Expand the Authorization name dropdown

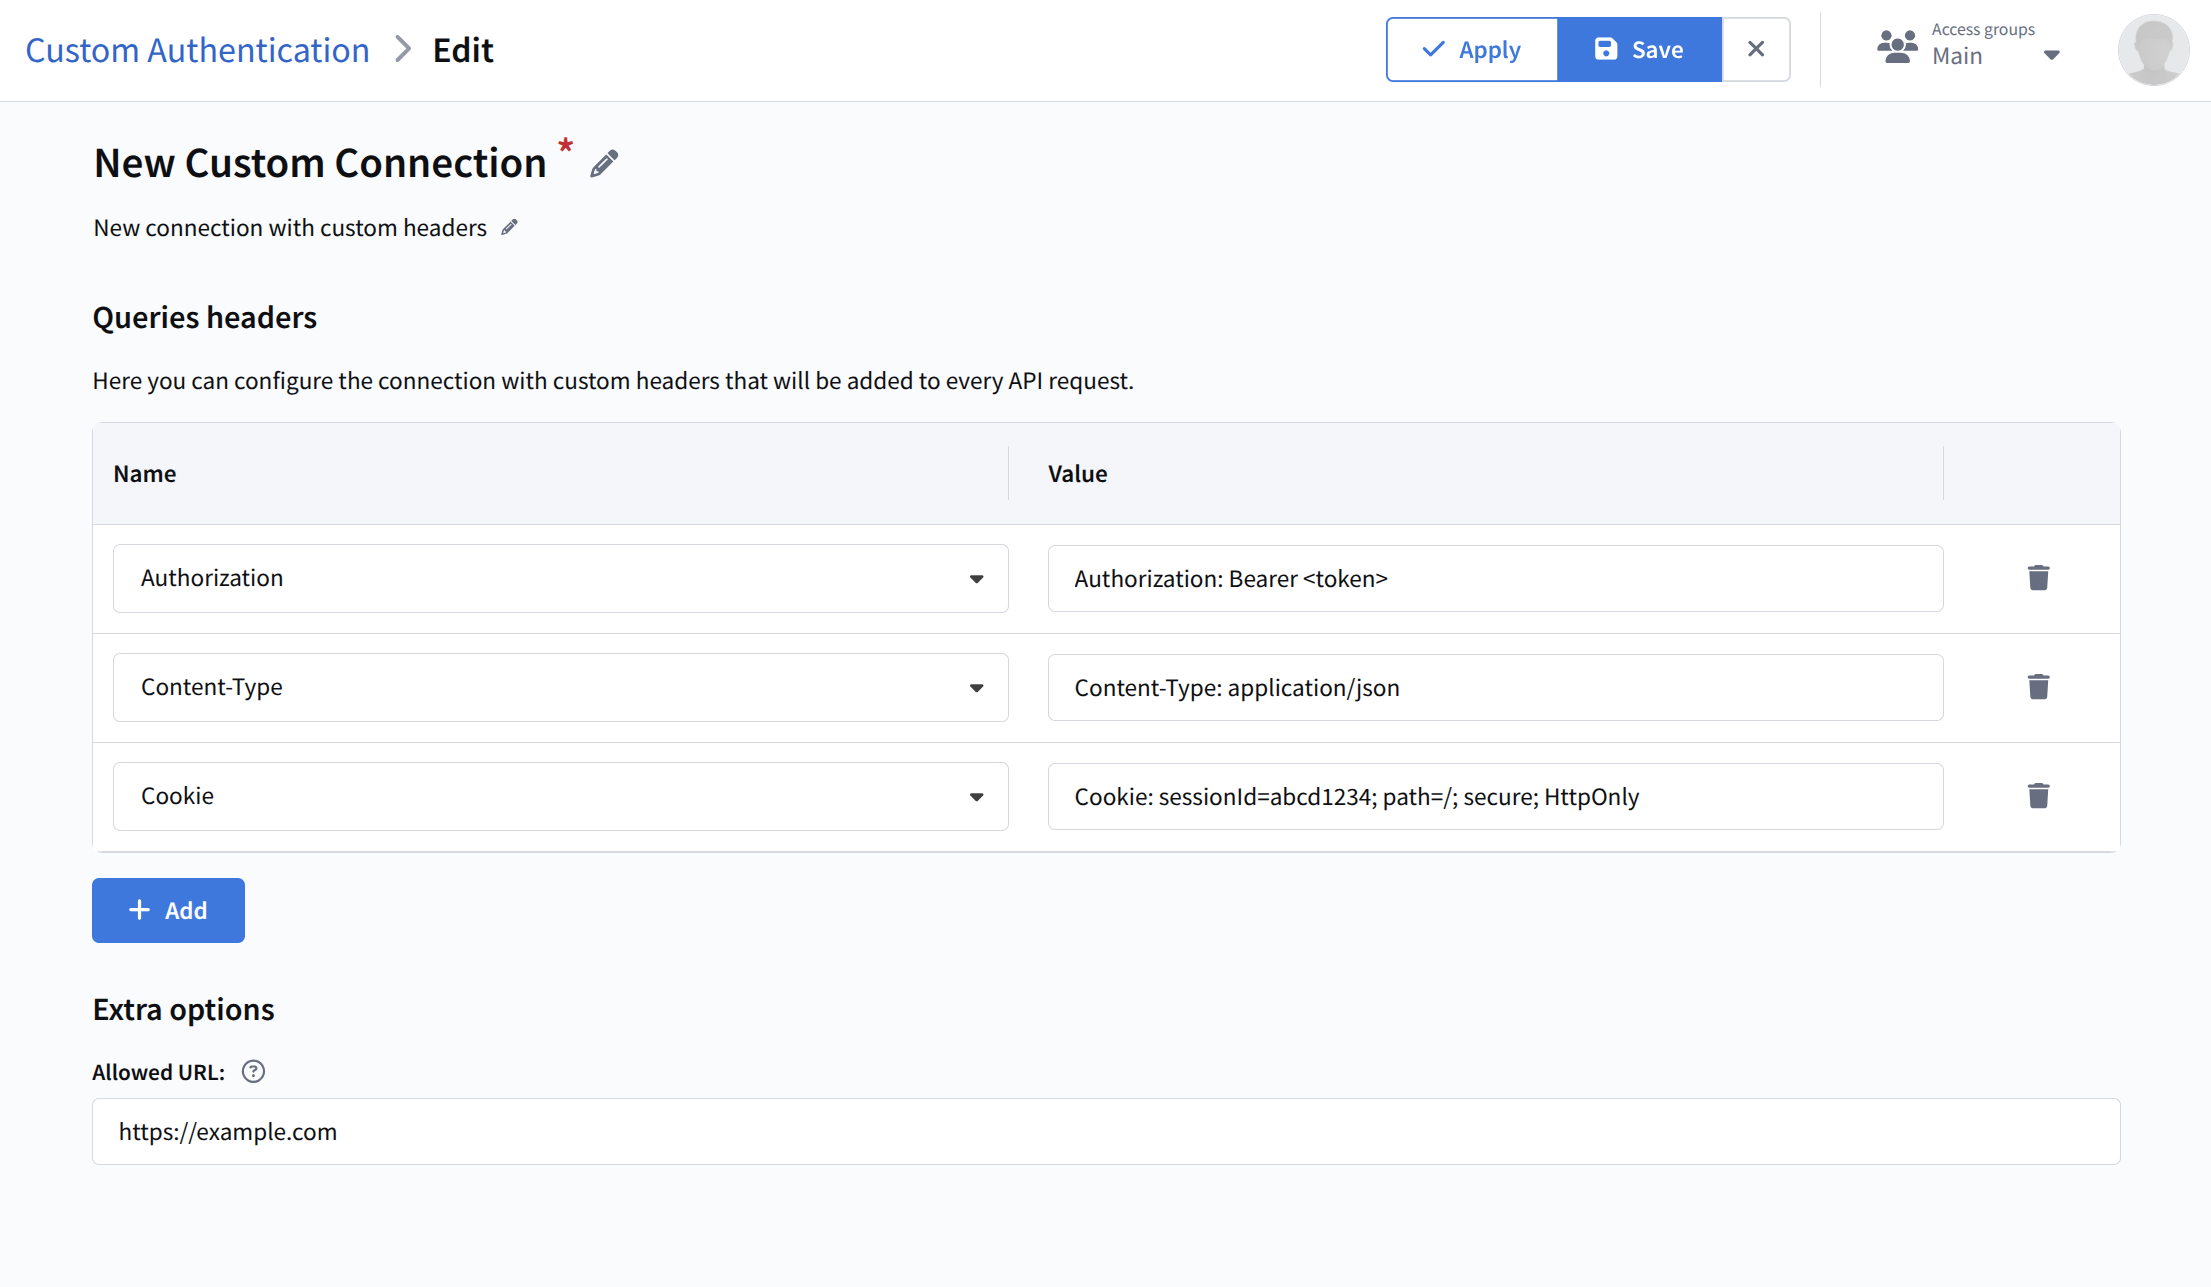coord(976,579)
